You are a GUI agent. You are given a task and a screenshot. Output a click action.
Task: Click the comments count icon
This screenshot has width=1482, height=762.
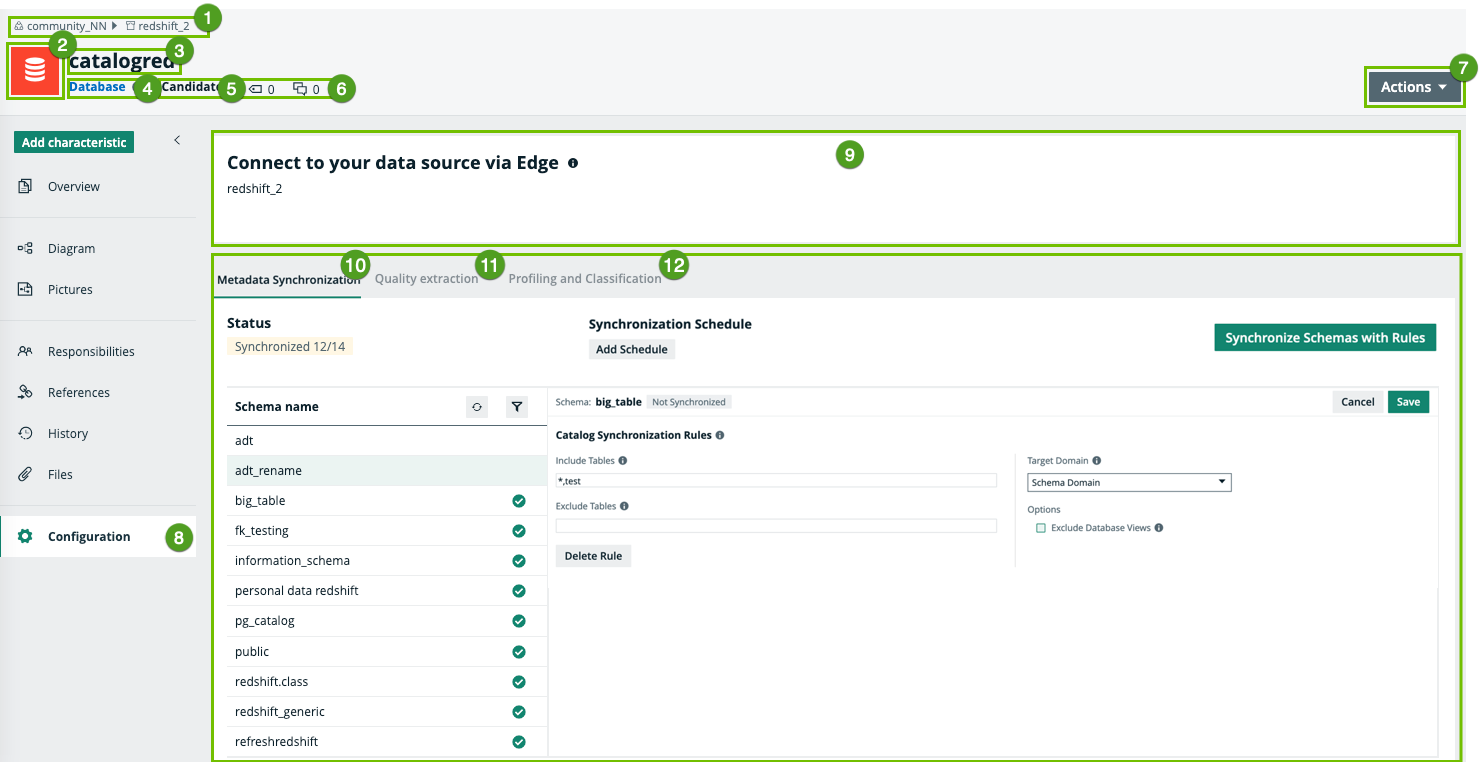pos(300,89)
